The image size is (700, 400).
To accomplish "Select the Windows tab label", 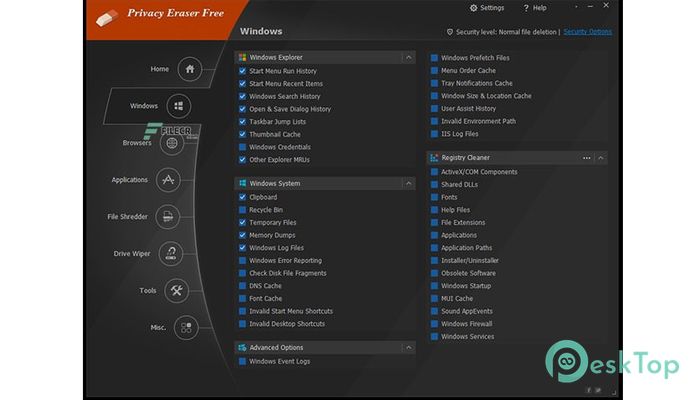I will [x=144, y=106].
